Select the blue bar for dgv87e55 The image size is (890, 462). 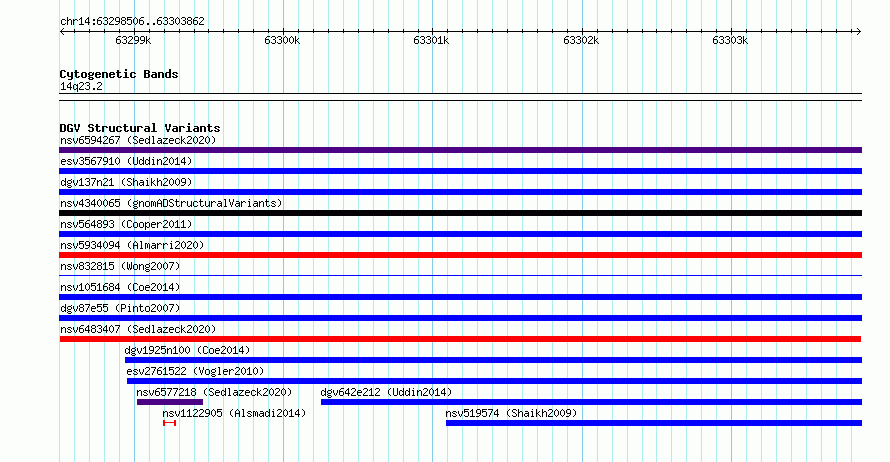click(460, 318)
